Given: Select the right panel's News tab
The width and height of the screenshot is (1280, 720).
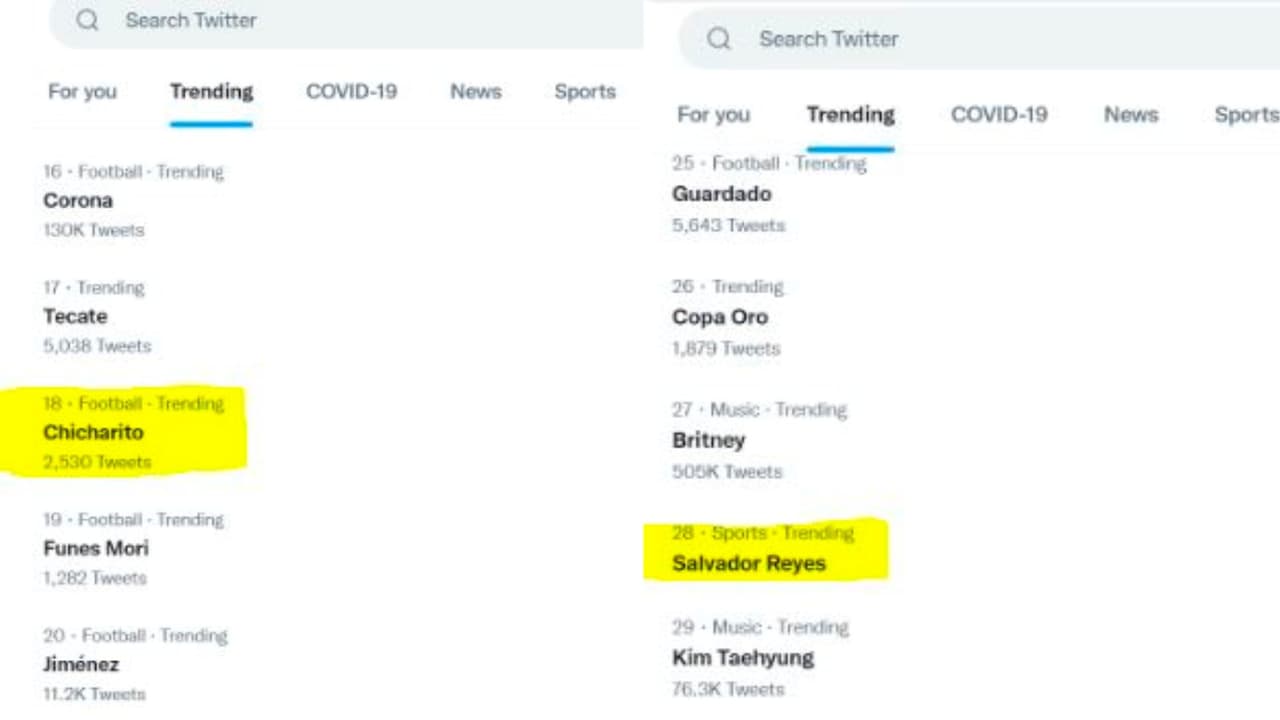Looking at the screenshot, I should tap(1130, 115).
